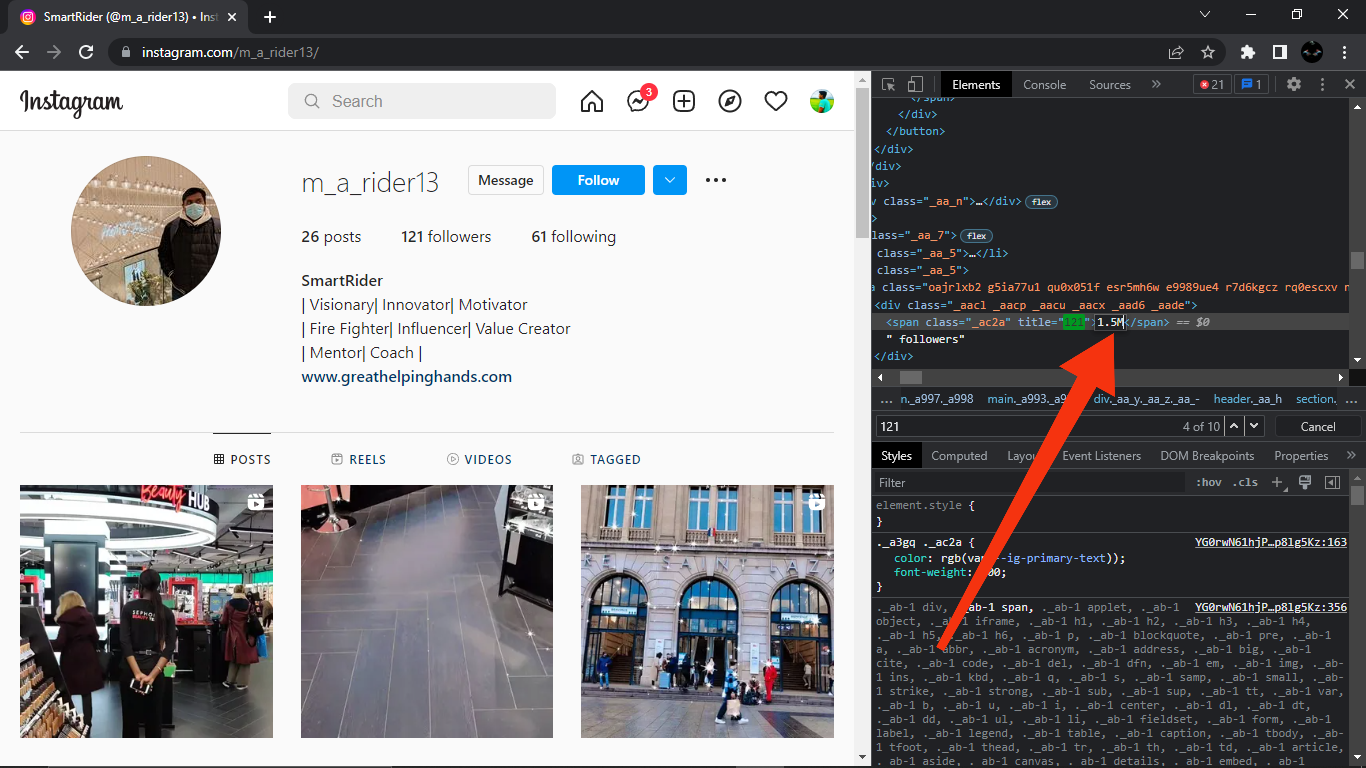Viewport: 1366px width, 768px height.
Task: Open the Gare Saint-Lazare building thumbnail
Action: coord(707,611)
